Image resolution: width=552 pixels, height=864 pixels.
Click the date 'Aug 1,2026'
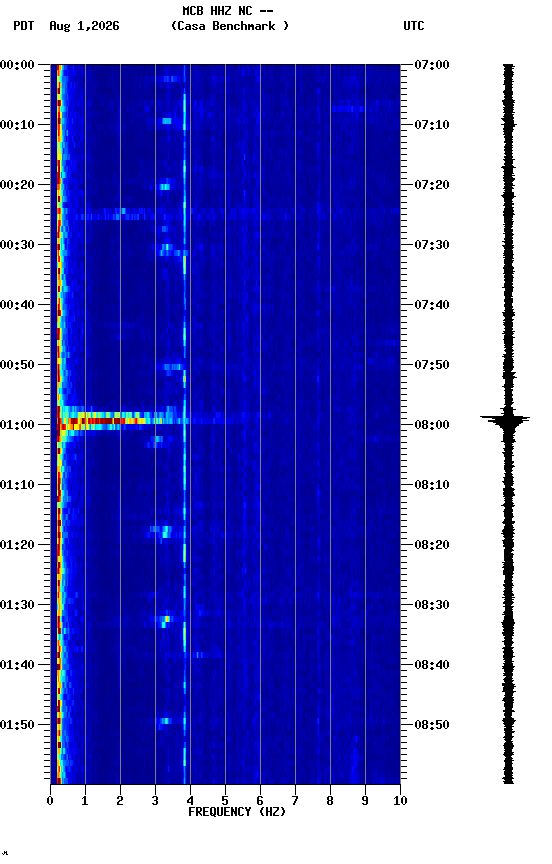84,26
